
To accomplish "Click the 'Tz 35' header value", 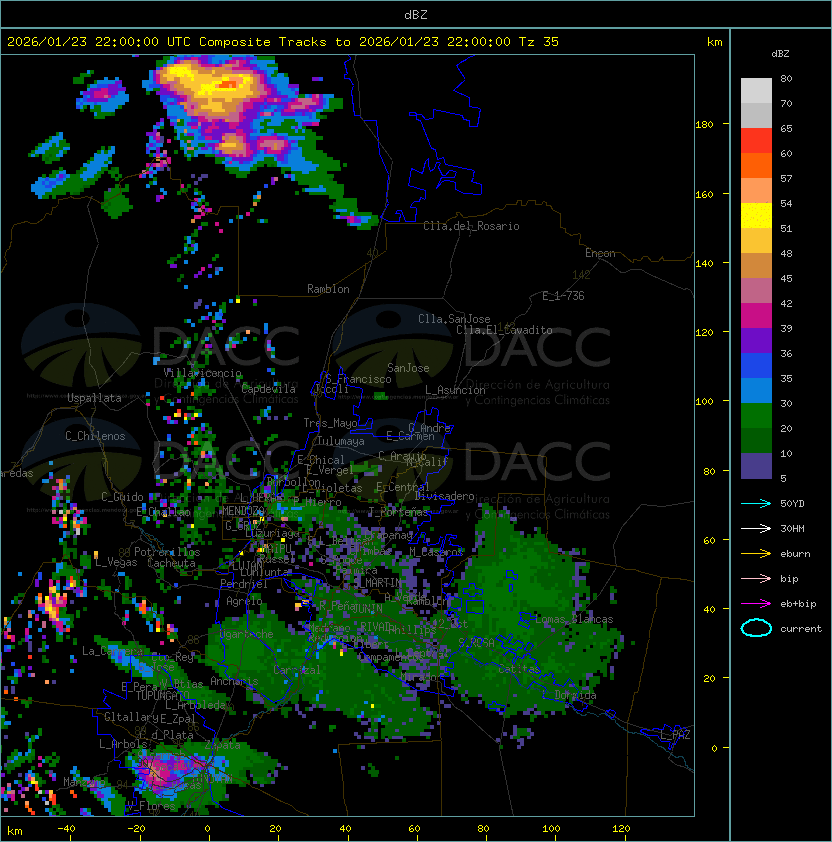I will tap(539, 42).
